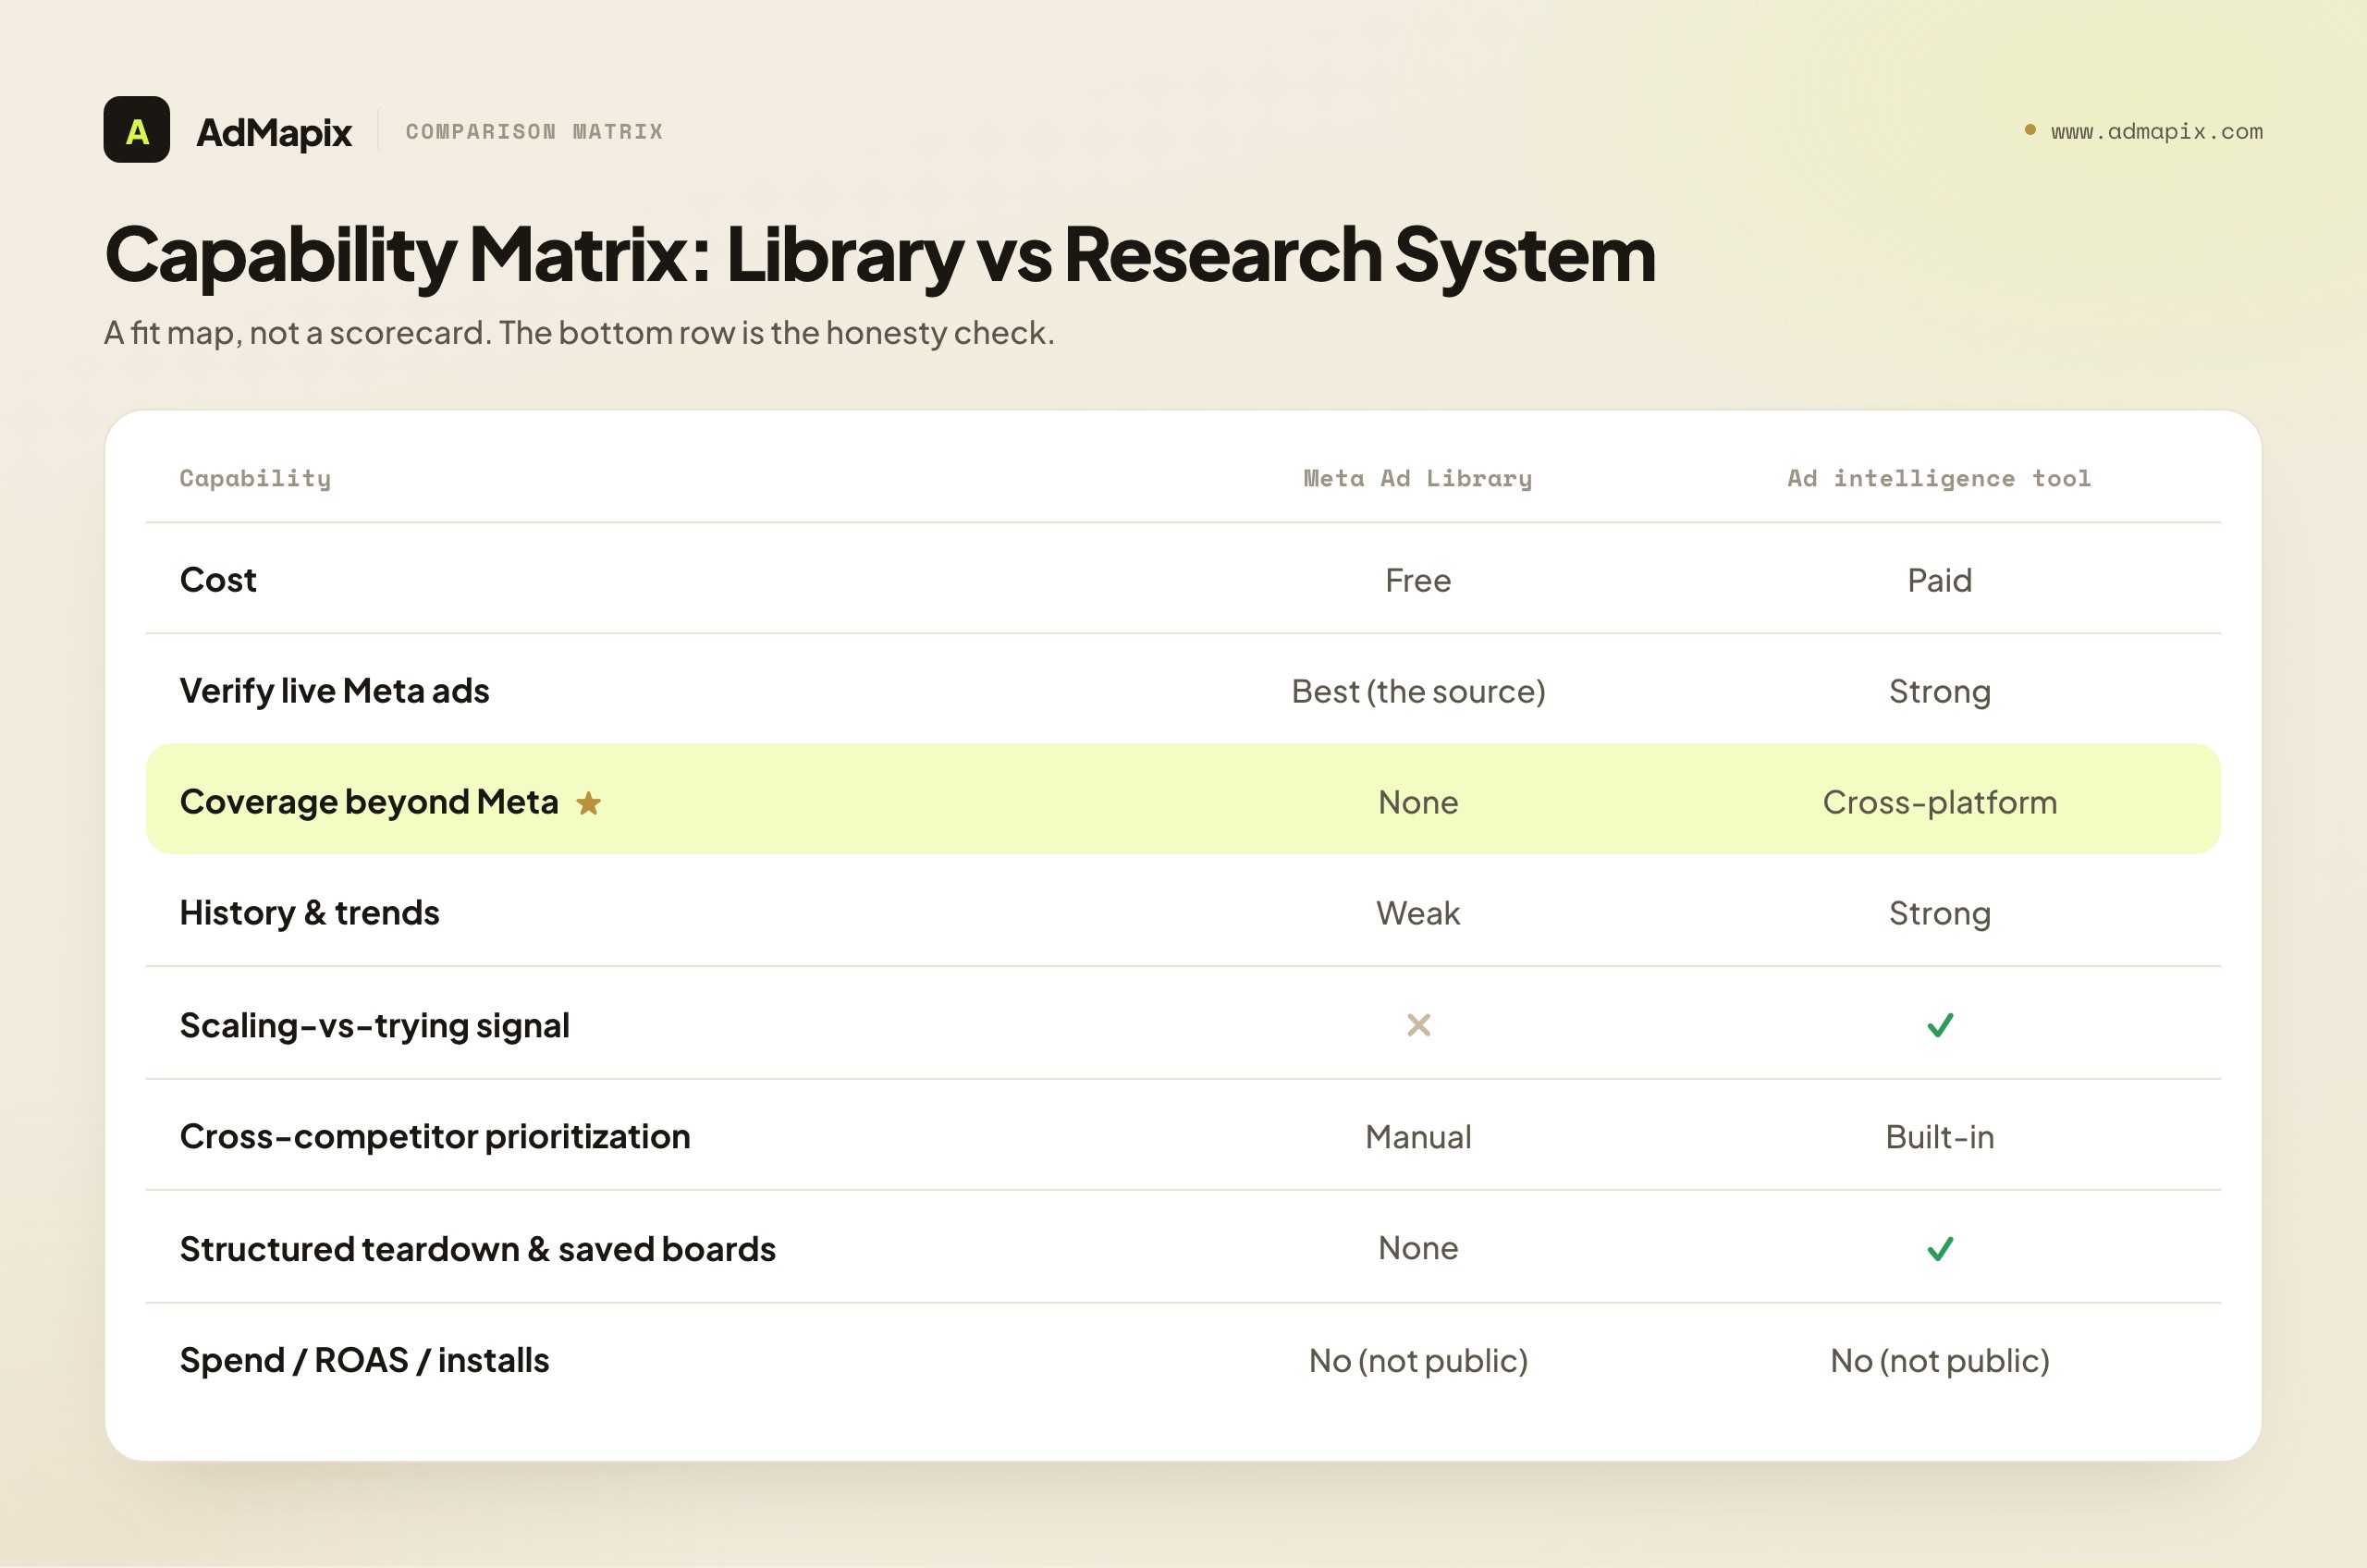The width and height of the screenshot is (2367, 1568).
Task: Click the 'Manual' cell
Action: 1418,1138
